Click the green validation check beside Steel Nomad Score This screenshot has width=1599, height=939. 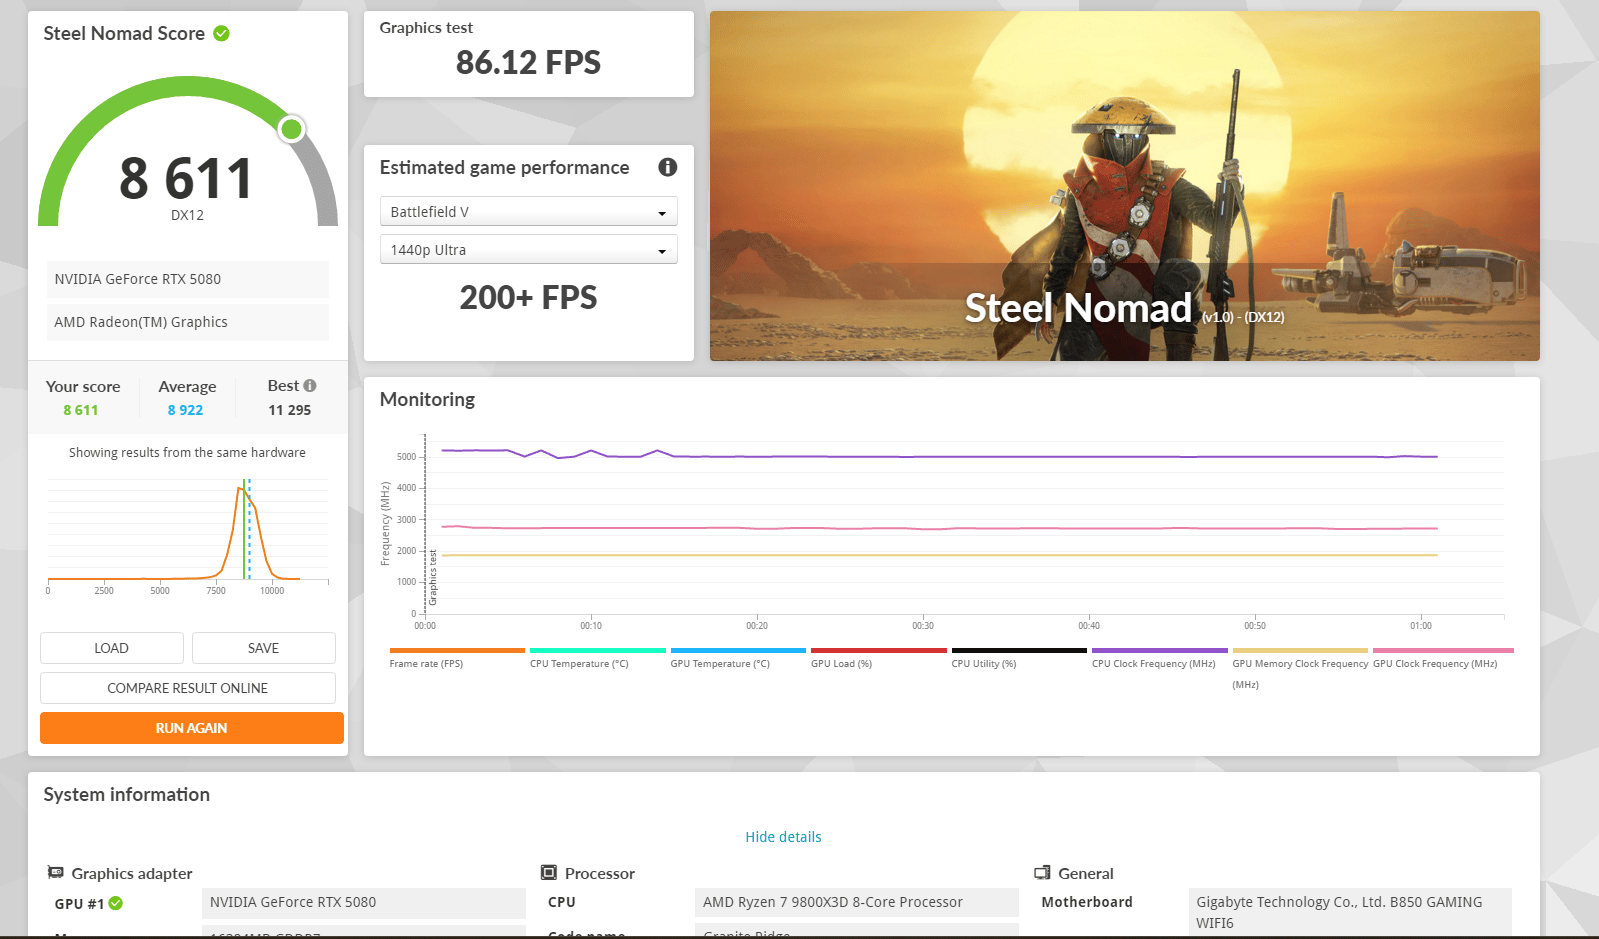click(x=222, y=33)
